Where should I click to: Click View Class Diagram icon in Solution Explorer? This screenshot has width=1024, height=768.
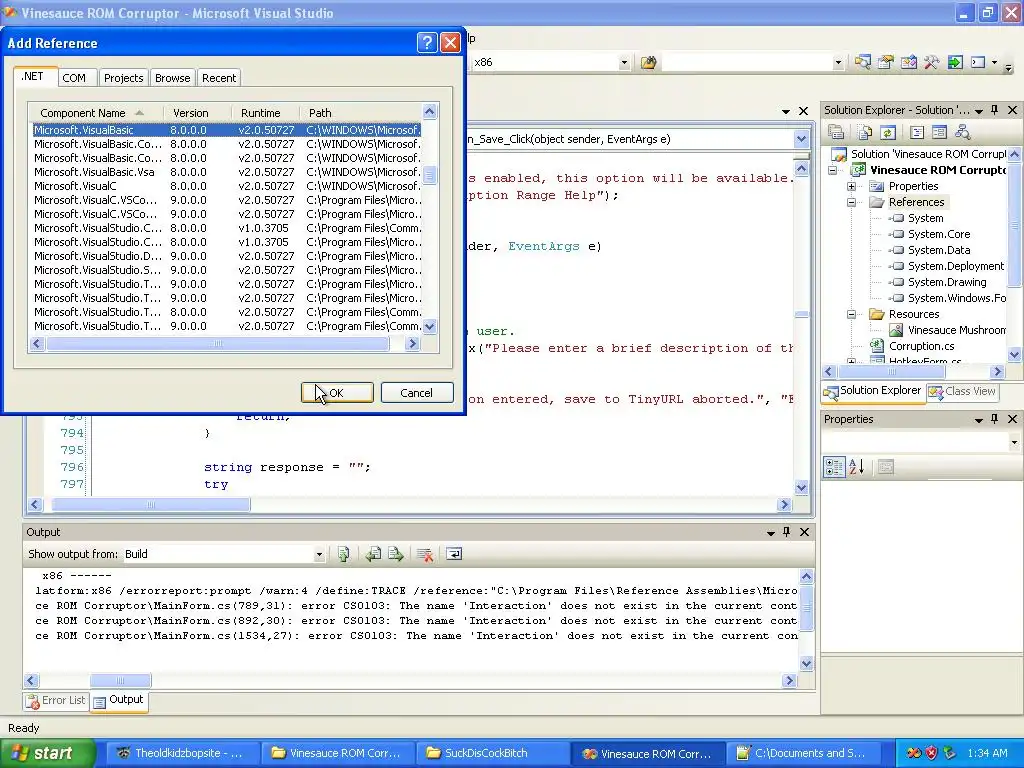point(962,133)
